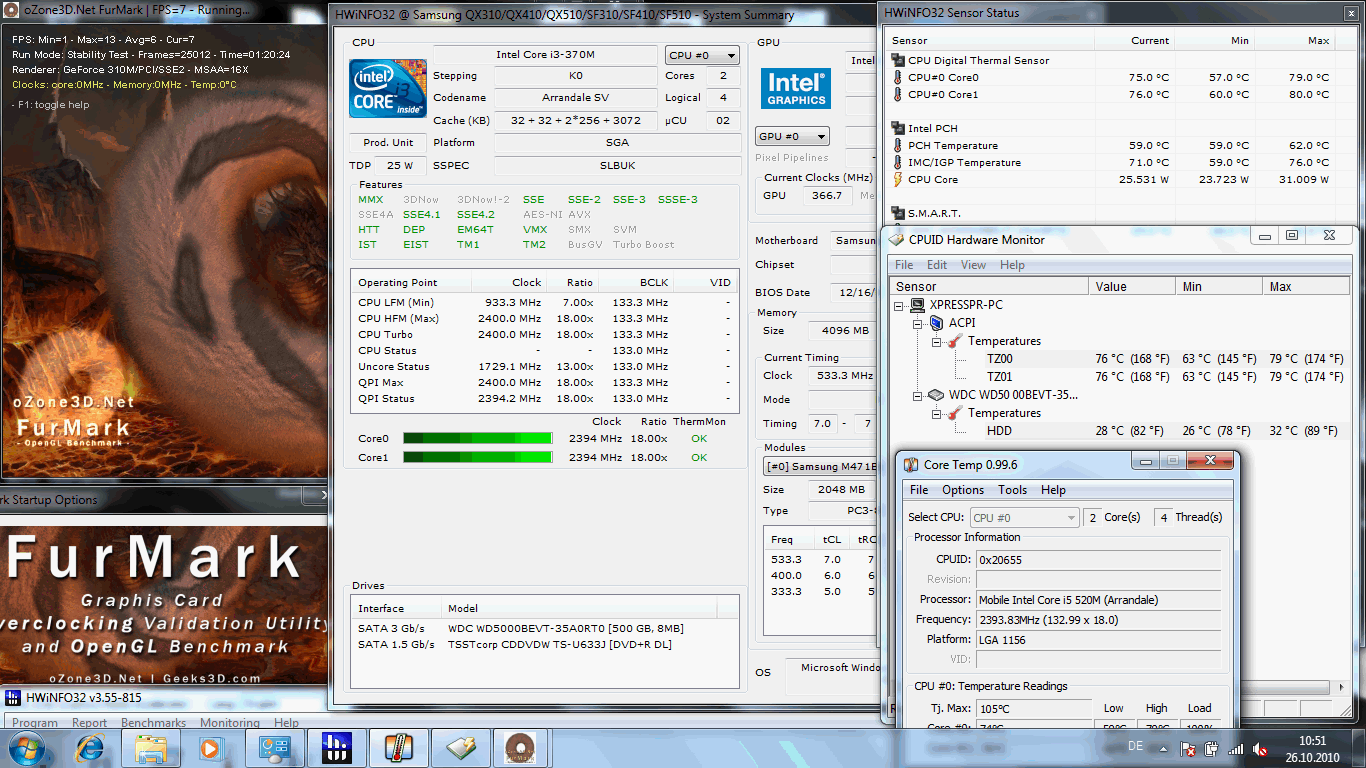Click the muted volume tray icon
The image size is (1366, 768).
coord(1262,748)
